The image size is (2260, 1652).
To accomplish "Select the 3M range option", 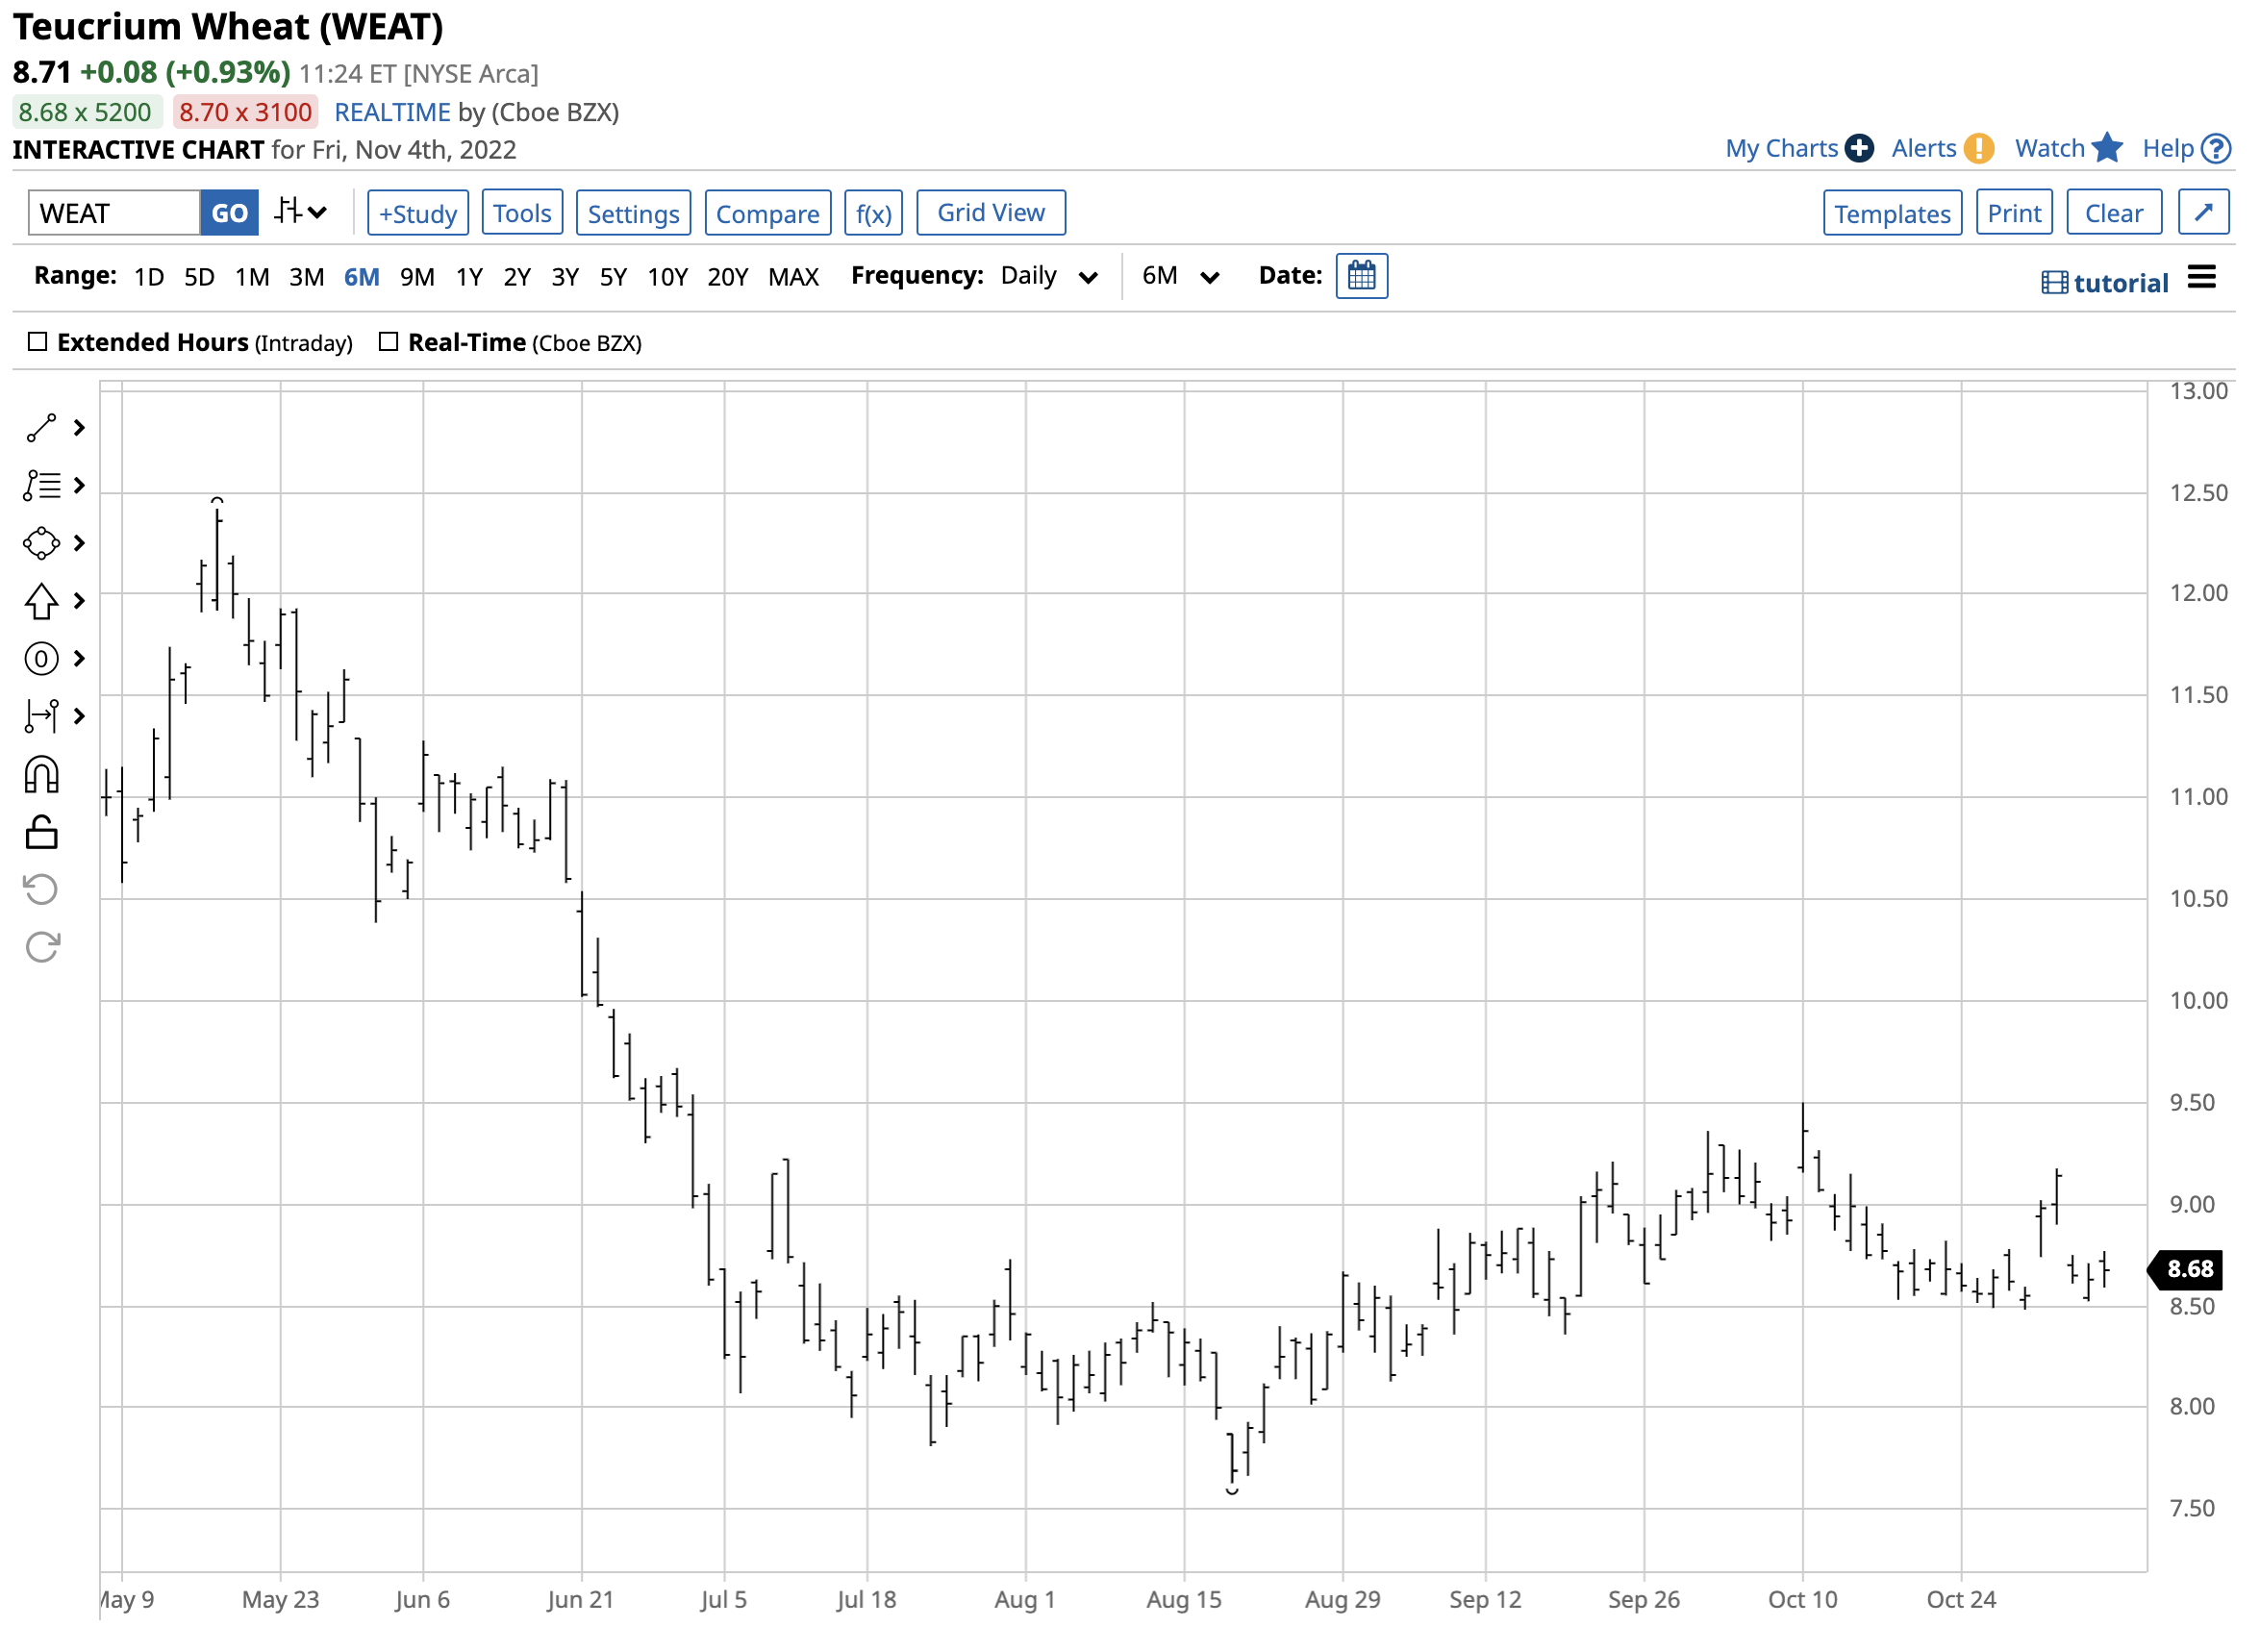I will [x=306, y=277].
